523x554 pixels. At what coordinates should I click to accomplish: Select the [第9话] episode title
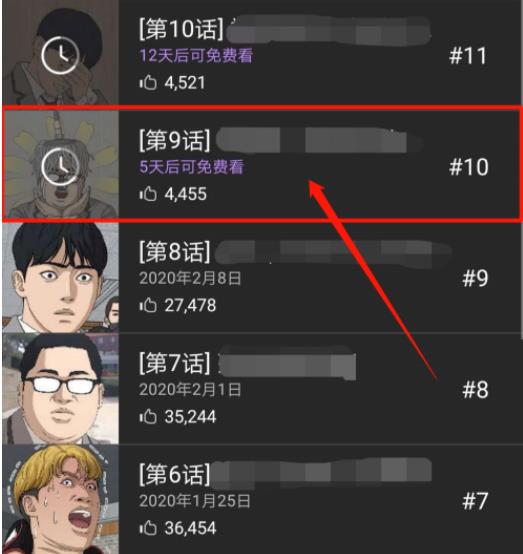coord(175,140)
